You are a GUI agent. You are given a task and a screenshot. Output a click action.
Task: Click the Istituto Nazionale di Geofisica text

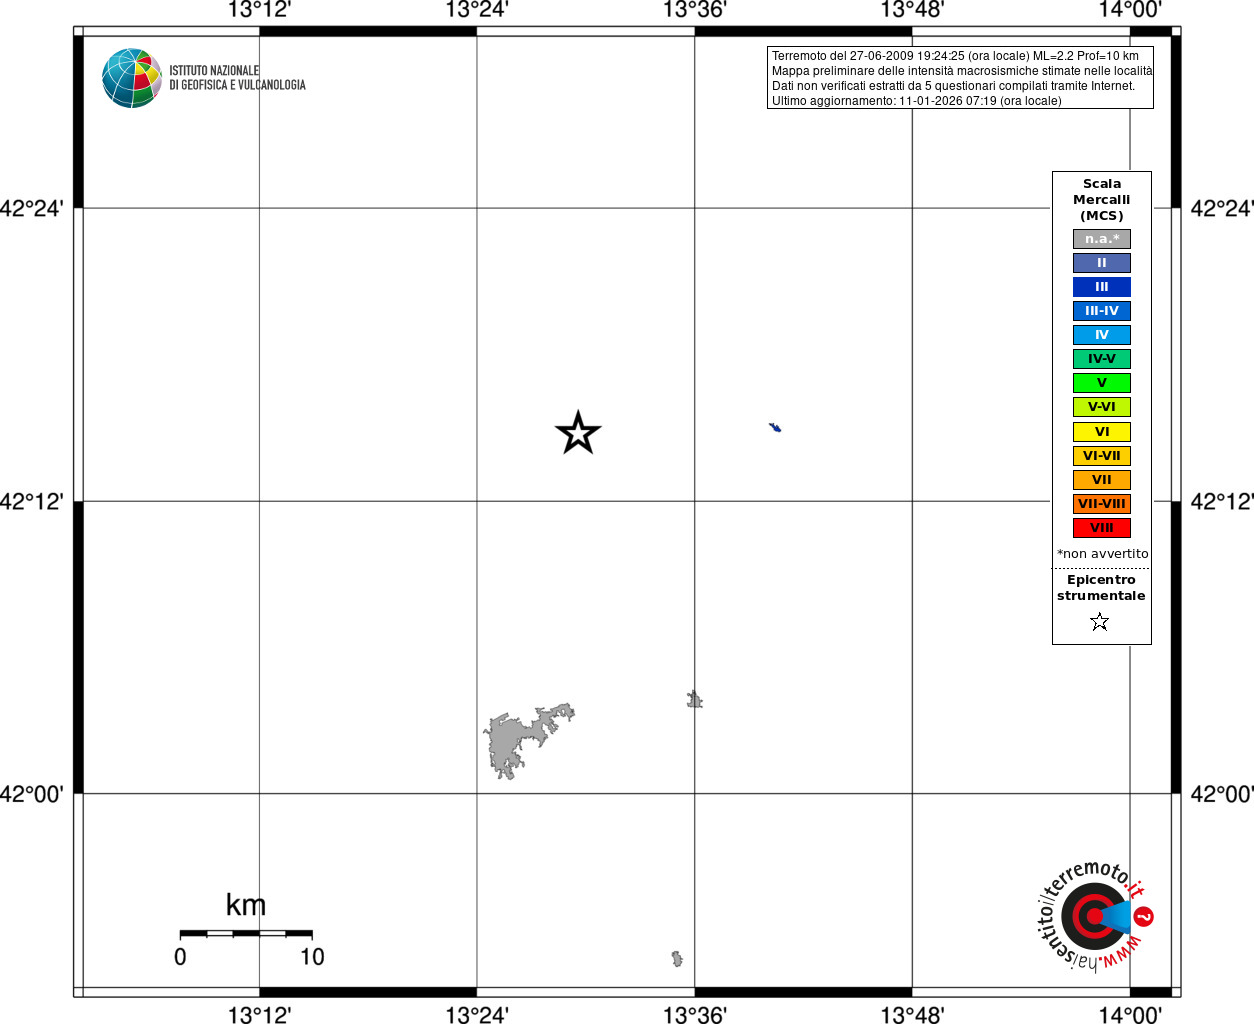pyautogui.click(x=237, y=78)
